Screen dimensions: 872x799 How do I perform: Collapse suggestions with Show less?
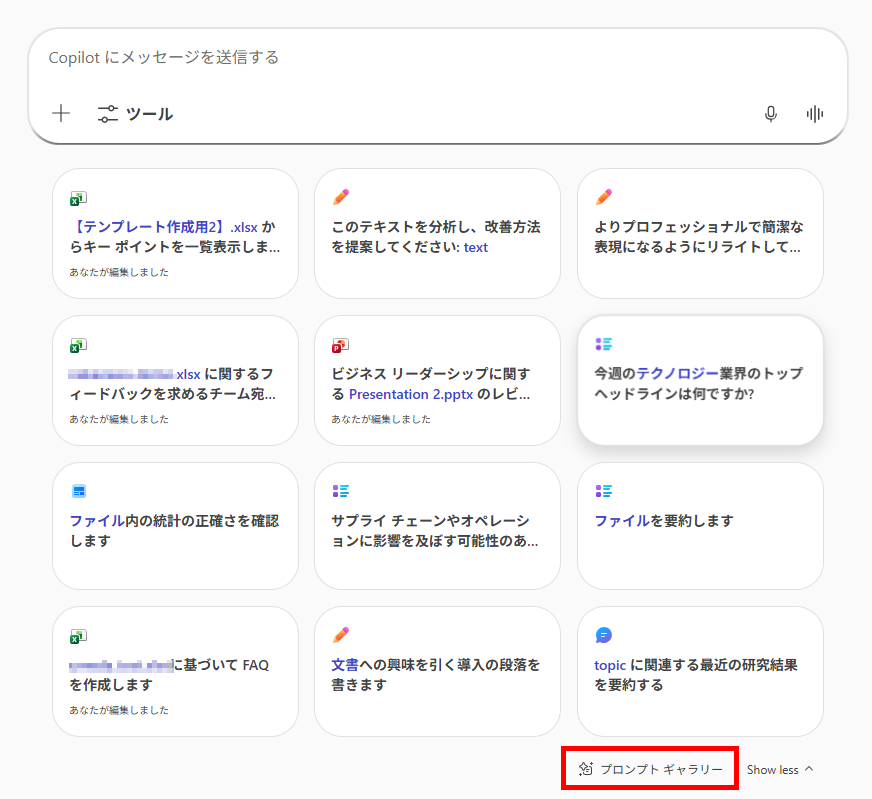click(772, 770)
